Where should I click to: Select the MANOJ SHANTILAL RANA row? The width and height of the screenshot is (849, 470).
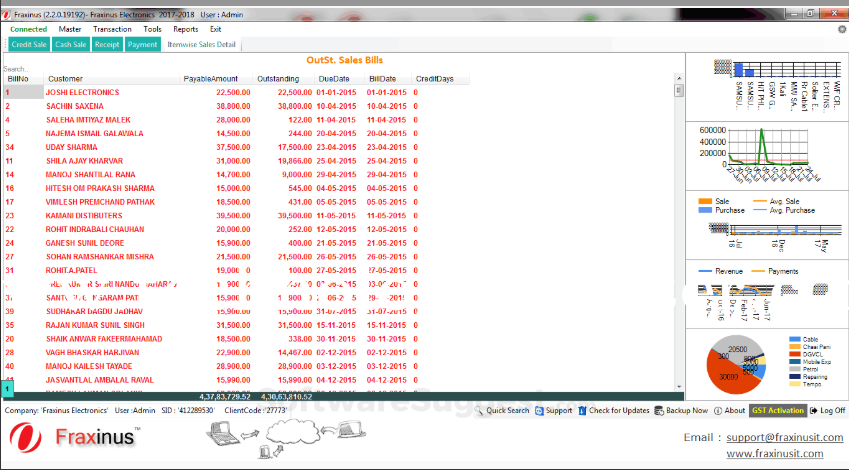(236, 174)
